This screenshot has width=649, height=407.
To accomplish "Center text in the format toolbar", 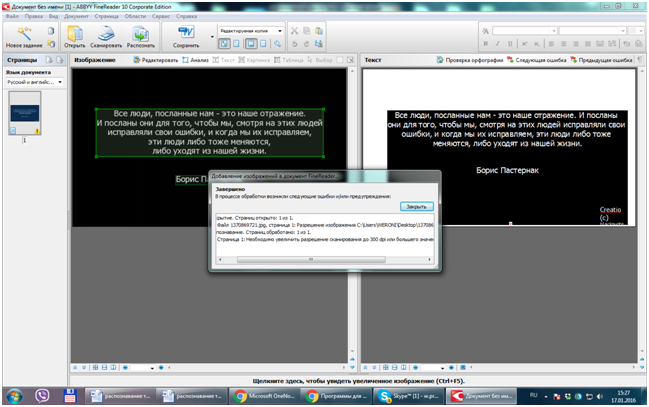I will point(563,43).
